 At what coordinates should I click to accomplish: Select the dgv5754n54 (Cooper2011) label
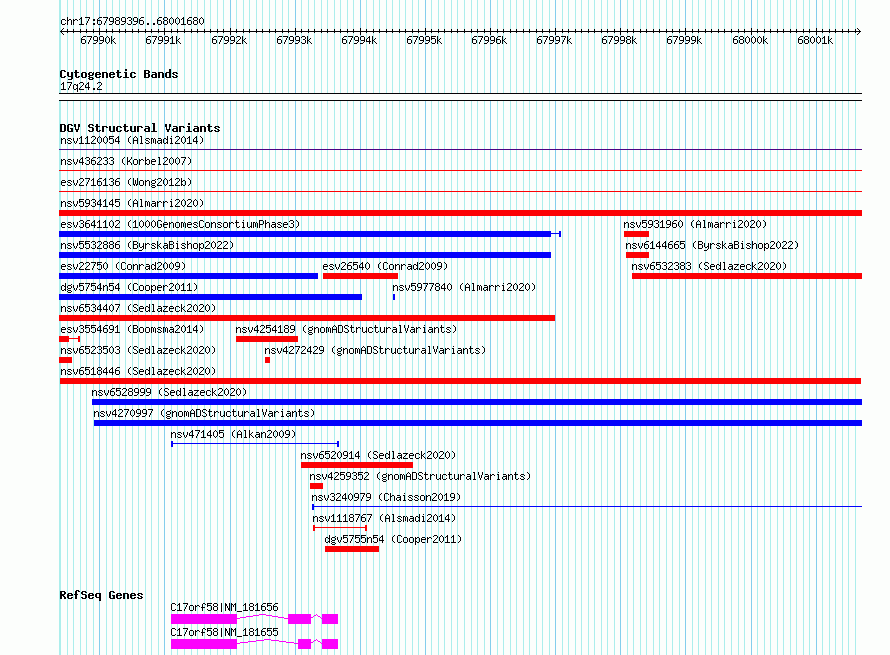coord(129,287)
